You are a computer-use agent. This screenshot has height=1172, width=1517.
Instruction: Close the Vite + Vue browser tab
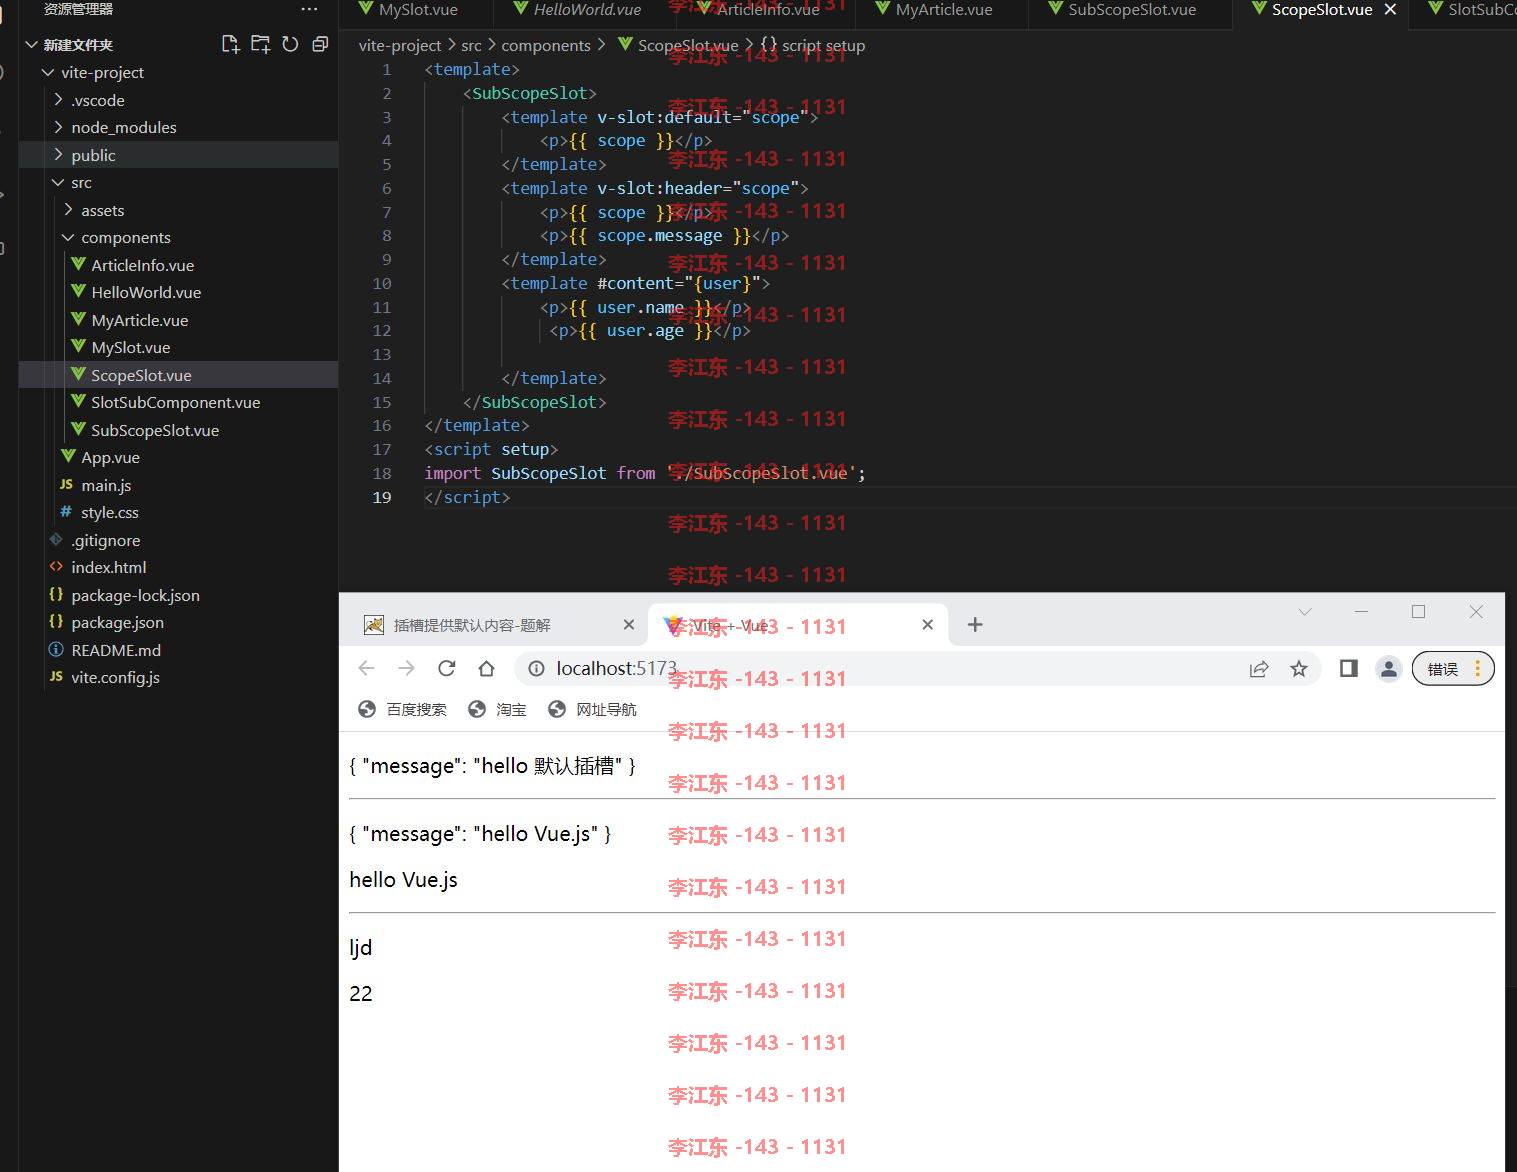coord(927,625)
